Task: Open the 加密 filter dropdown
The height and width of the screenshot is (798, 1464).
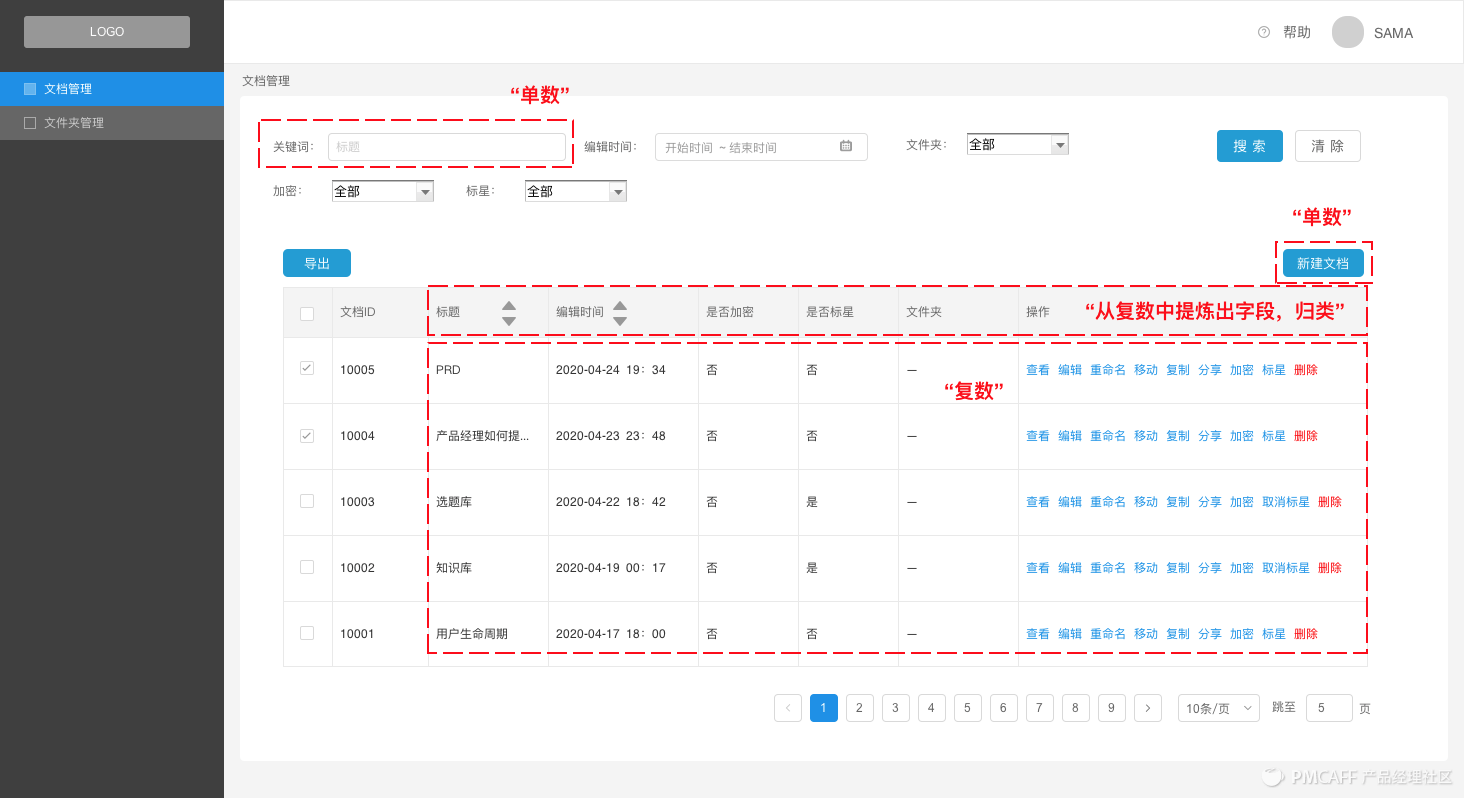Action: click(x=383, y=191)
